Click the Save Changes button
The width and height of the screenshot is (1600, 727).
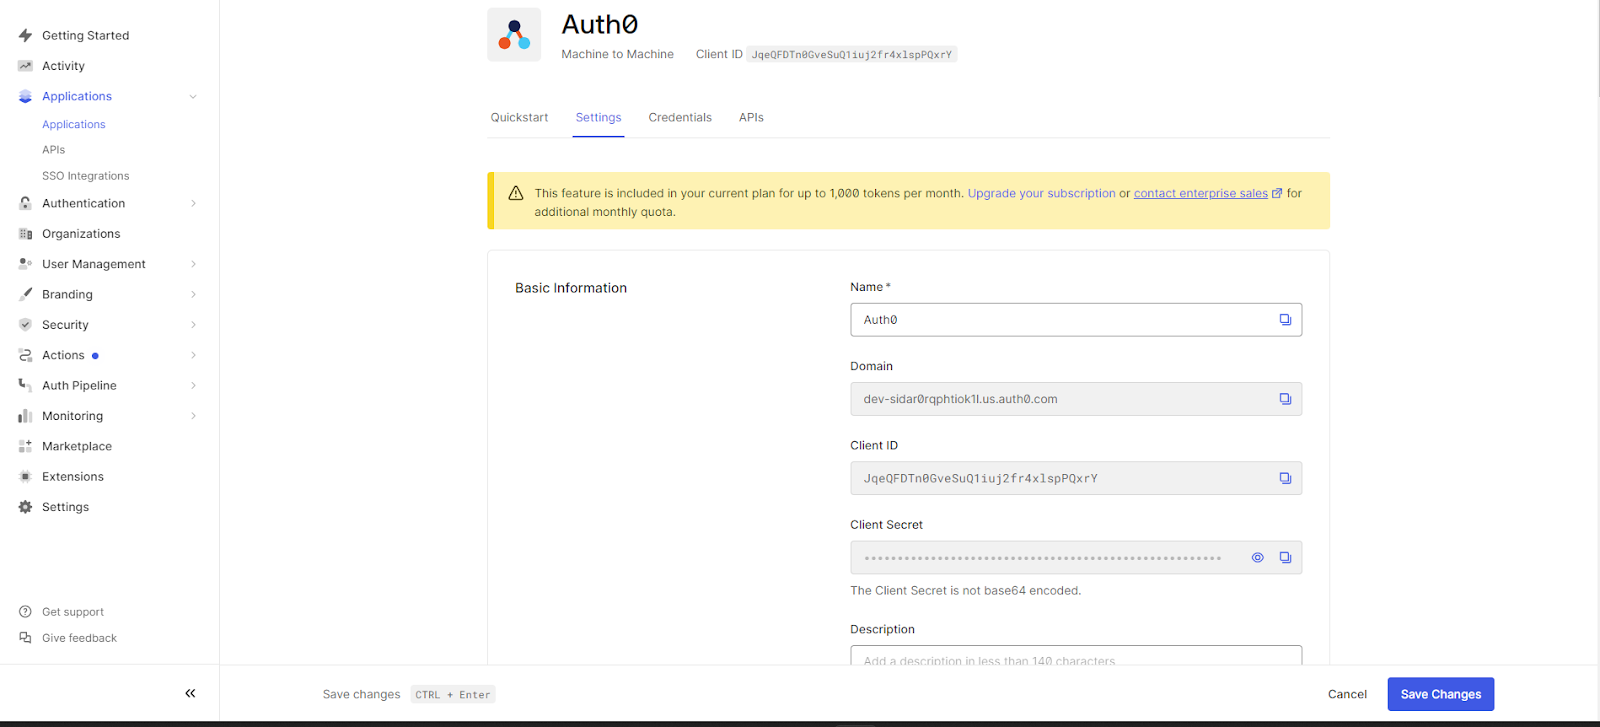[x=1441, y=694]
